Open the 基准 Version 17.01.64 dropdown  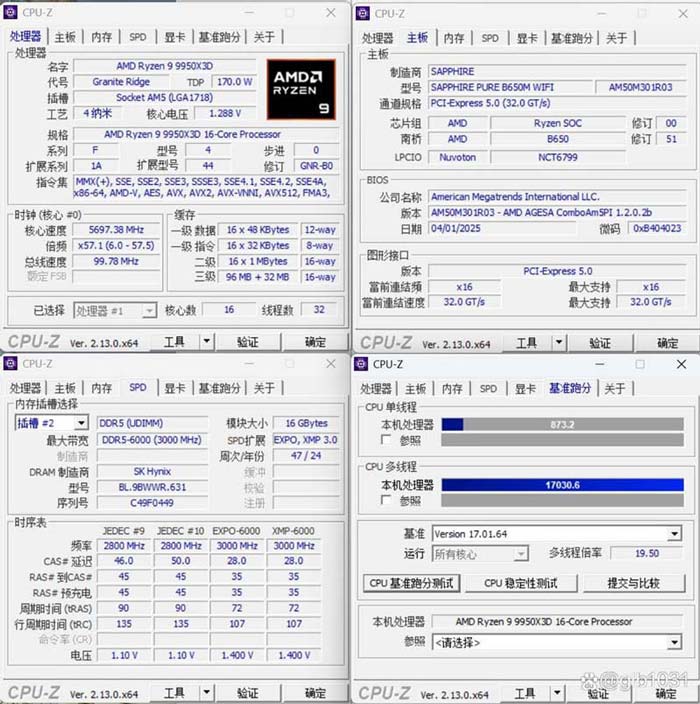(x=674, y=534)
